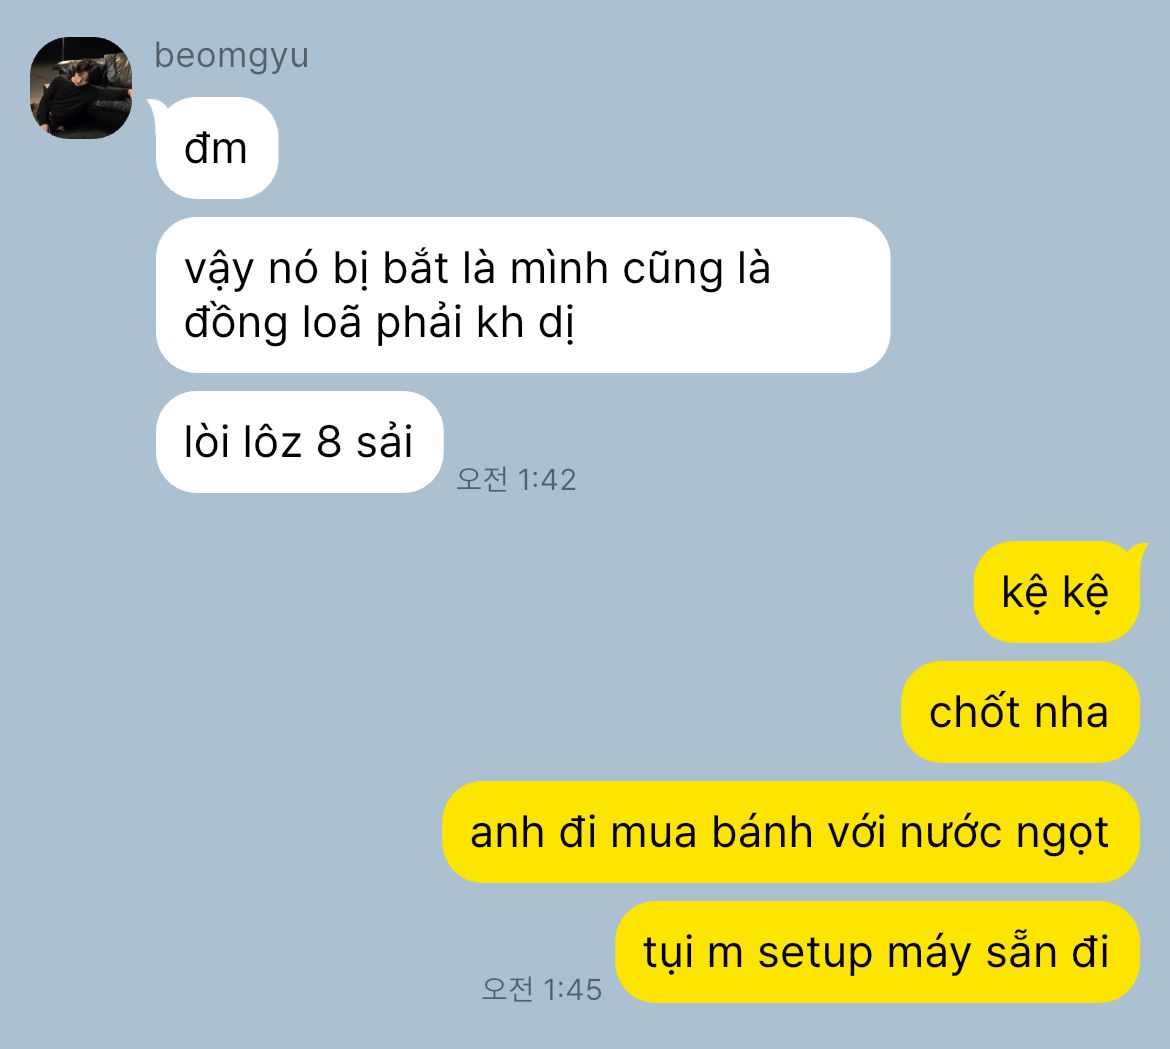The image size is (1170, 1049).
Task: Select the "chốt nha" sent message
Action: 1020,712
